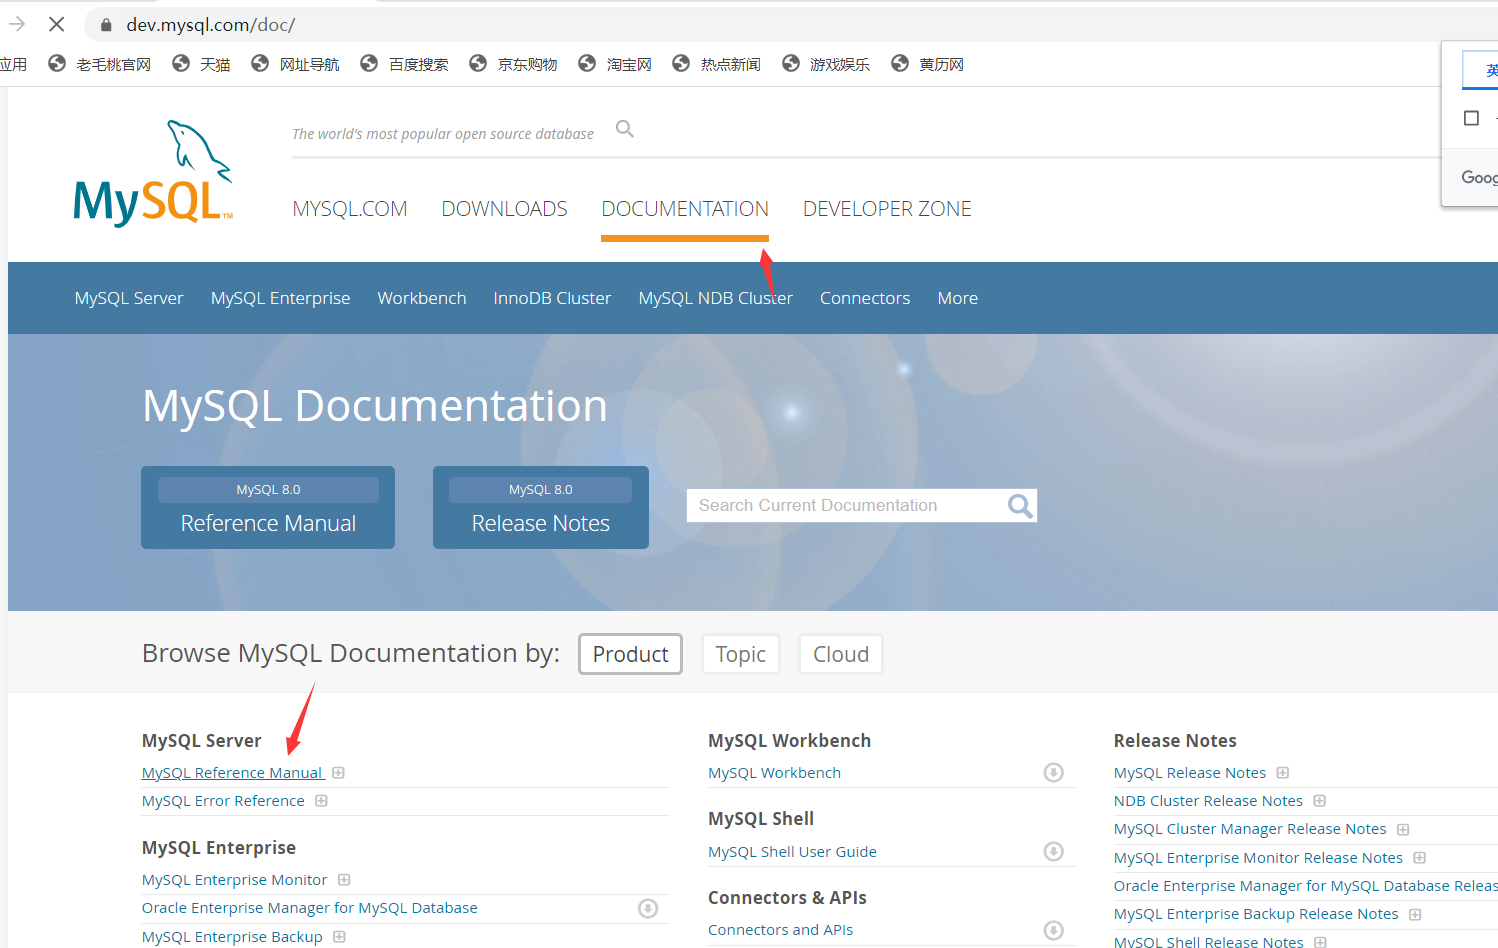Open the MySQL 8.0 Reference Manual button

point(267,507)
